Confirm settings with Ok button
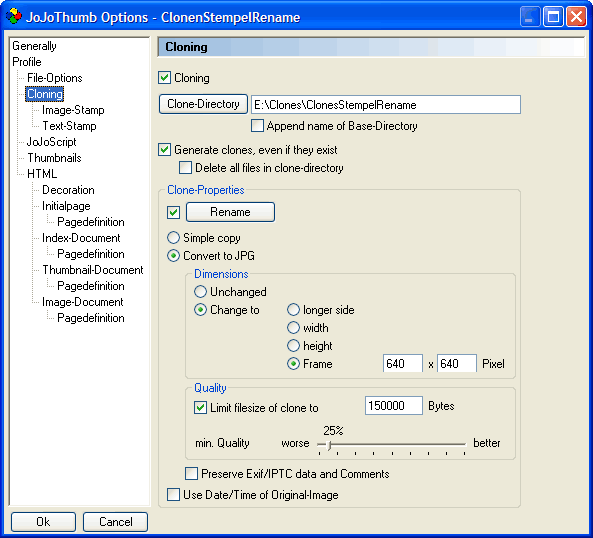The height and width of the screenshot is (538, 593). [43, 522]
